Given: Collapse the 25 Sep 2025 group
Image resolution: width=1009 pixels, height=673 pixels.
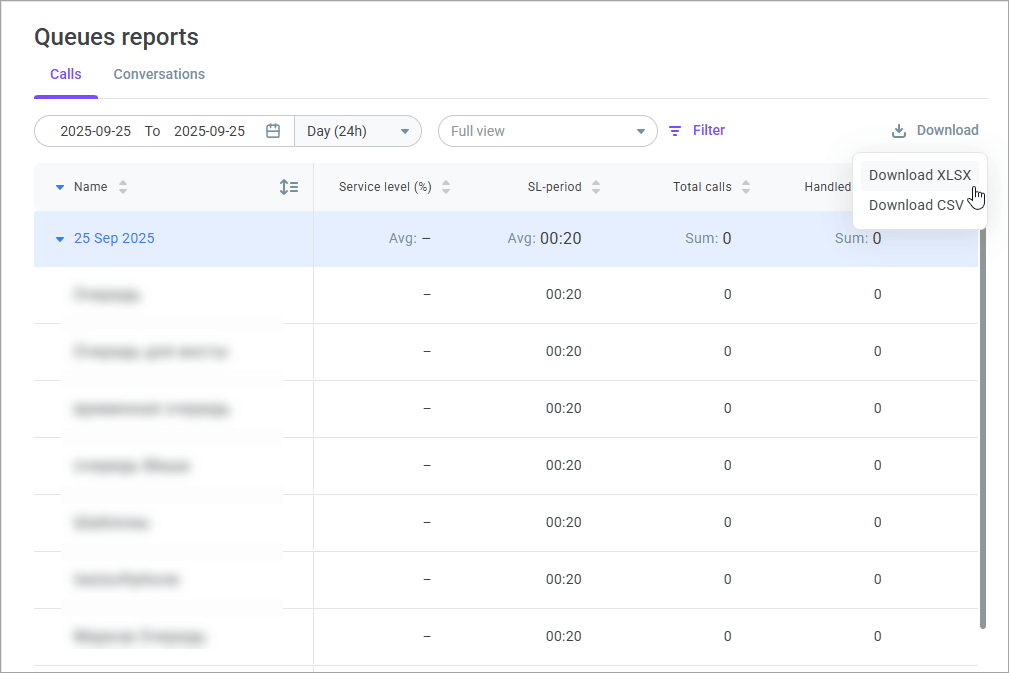Looking at the screenshot, I should [x=60, y=239].
